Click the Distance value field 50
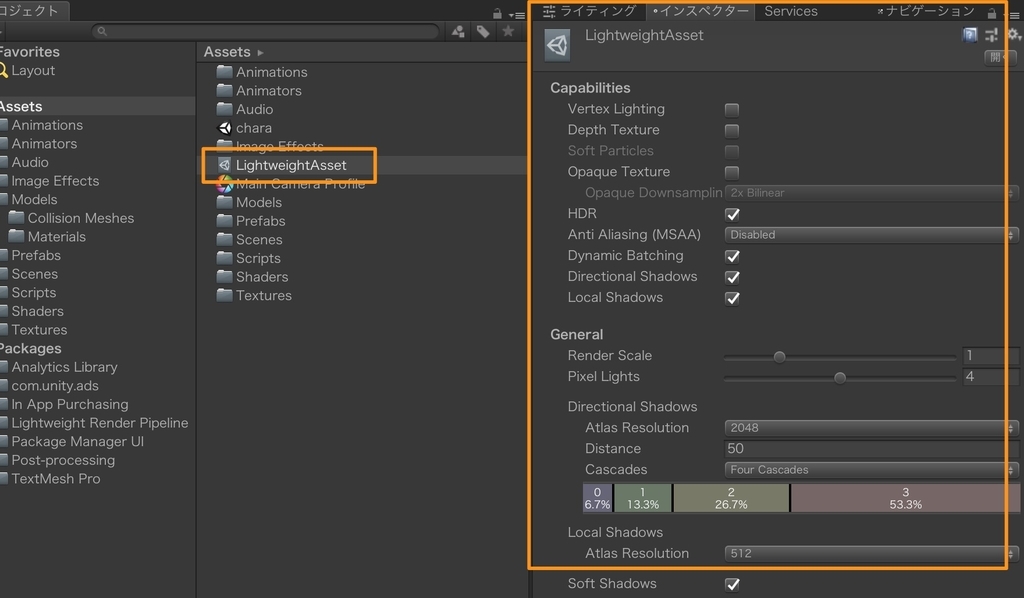The height and width of the screenshot is (598, 1024). (x=872, y=448)
